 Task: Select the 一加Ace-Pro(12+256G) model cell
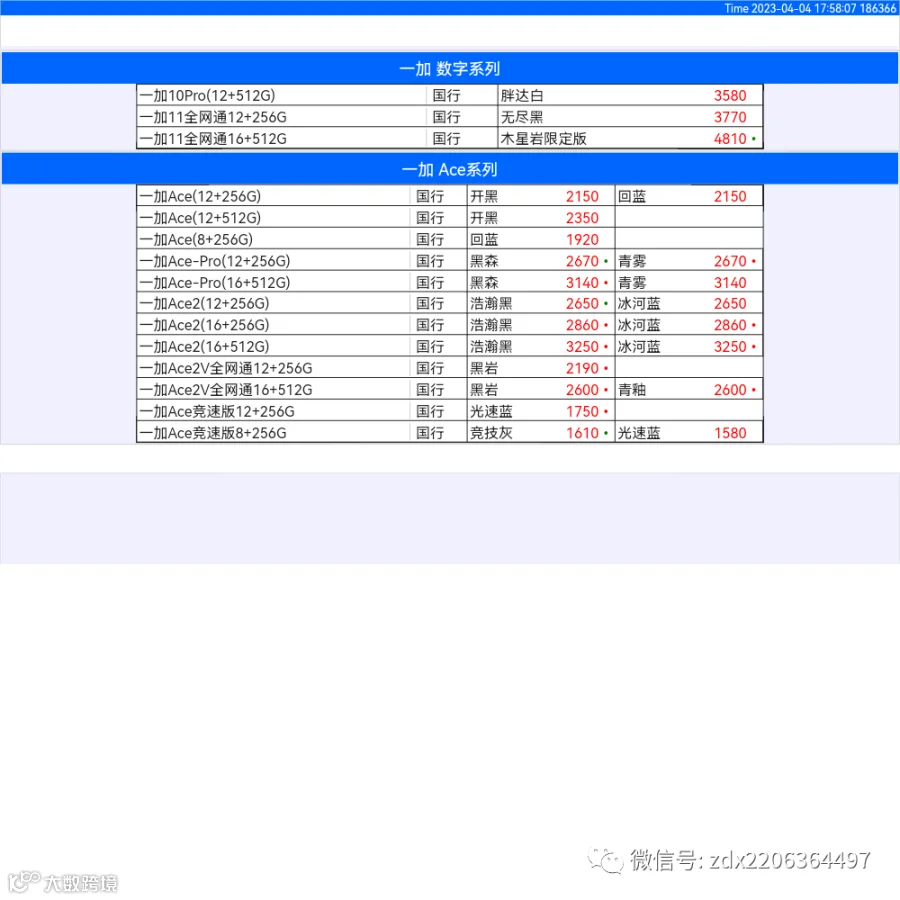click(273, 261)
